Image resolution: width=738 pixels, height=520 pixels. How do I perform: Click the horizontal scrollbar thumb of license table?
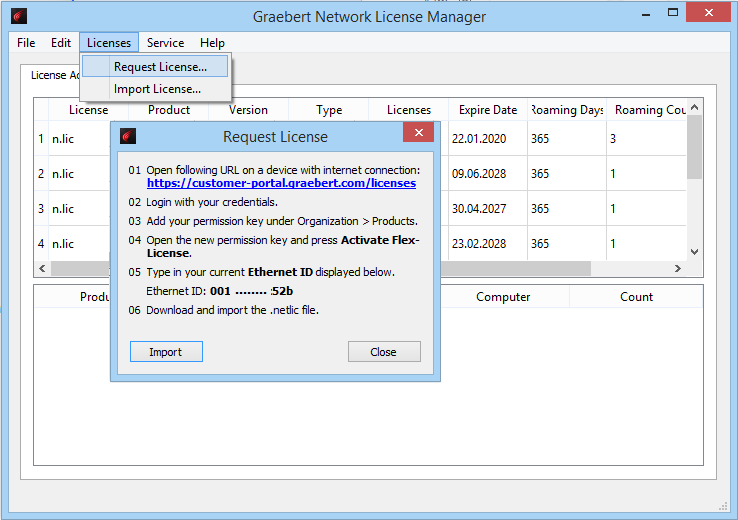[515, 268]
